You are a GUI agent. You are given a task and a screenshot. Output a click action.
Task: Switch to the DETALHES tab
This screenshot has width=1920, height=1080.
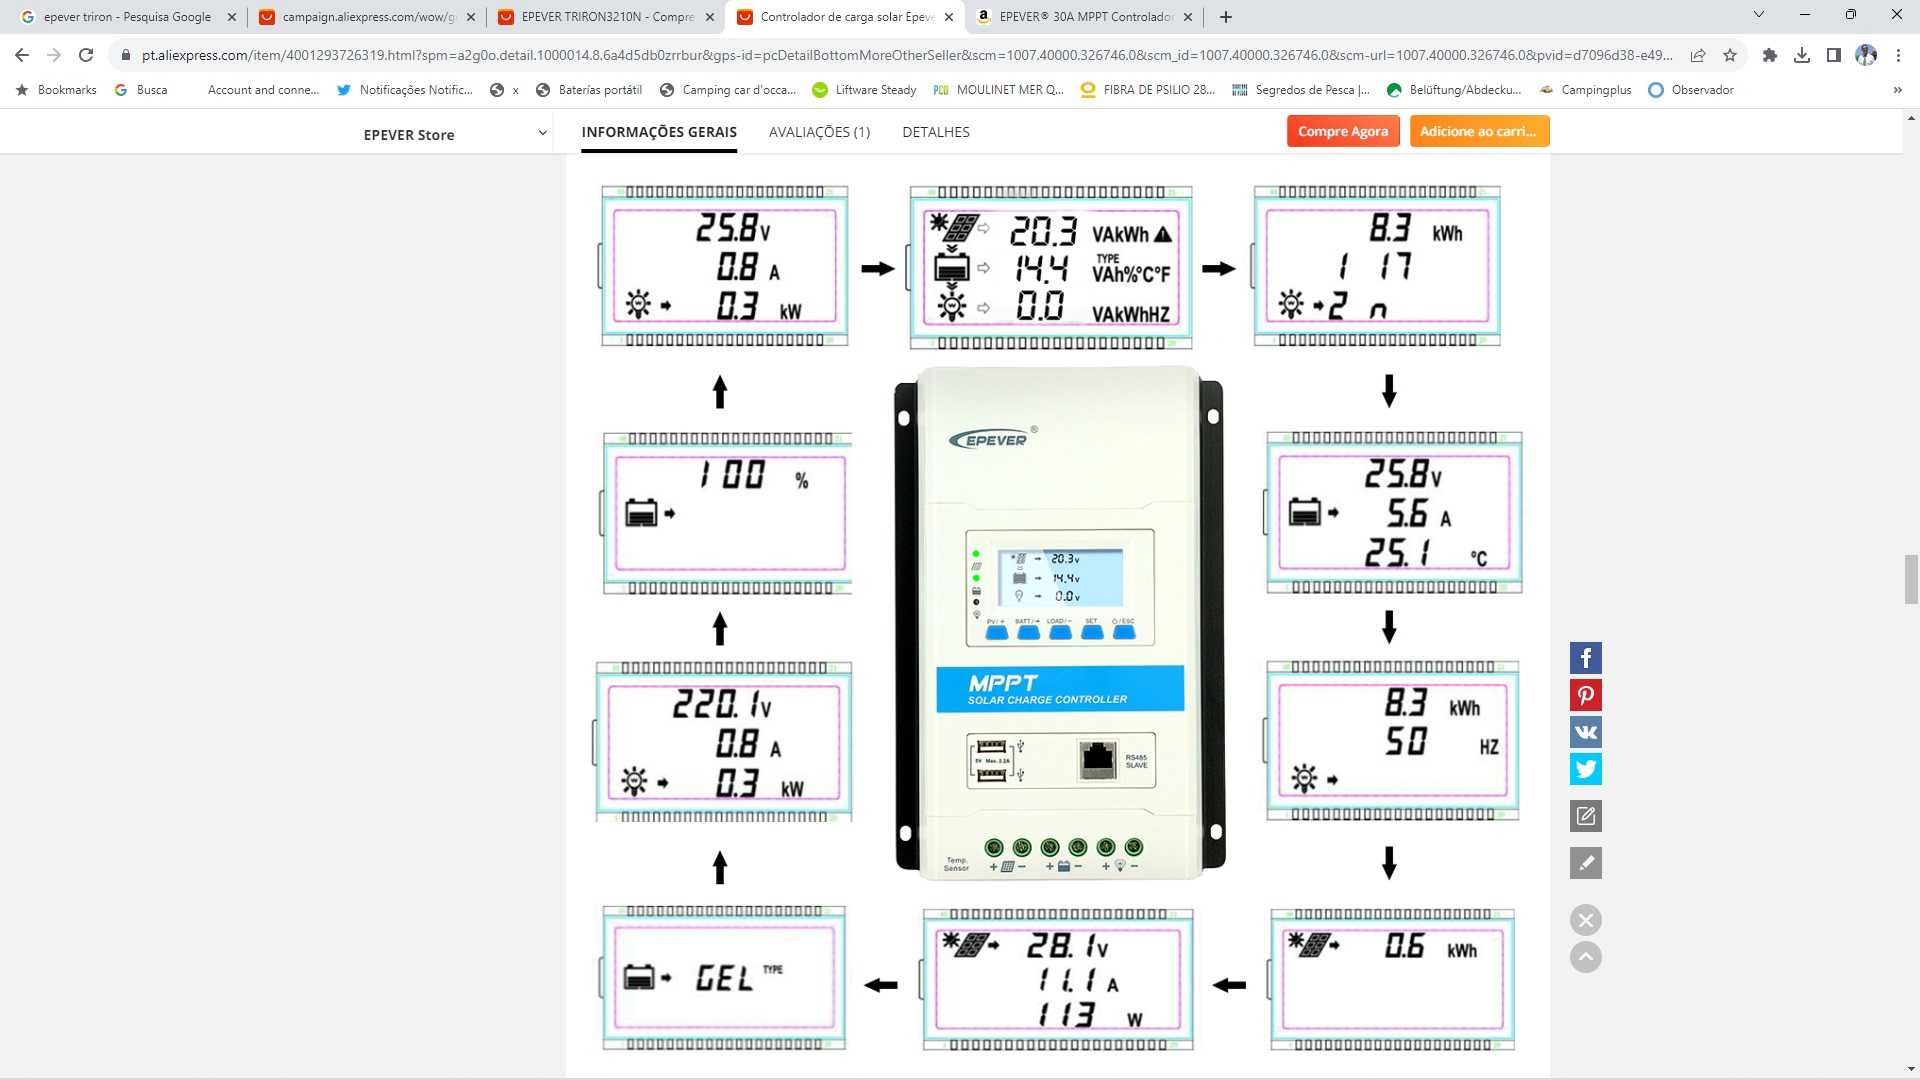coord(935,132)
